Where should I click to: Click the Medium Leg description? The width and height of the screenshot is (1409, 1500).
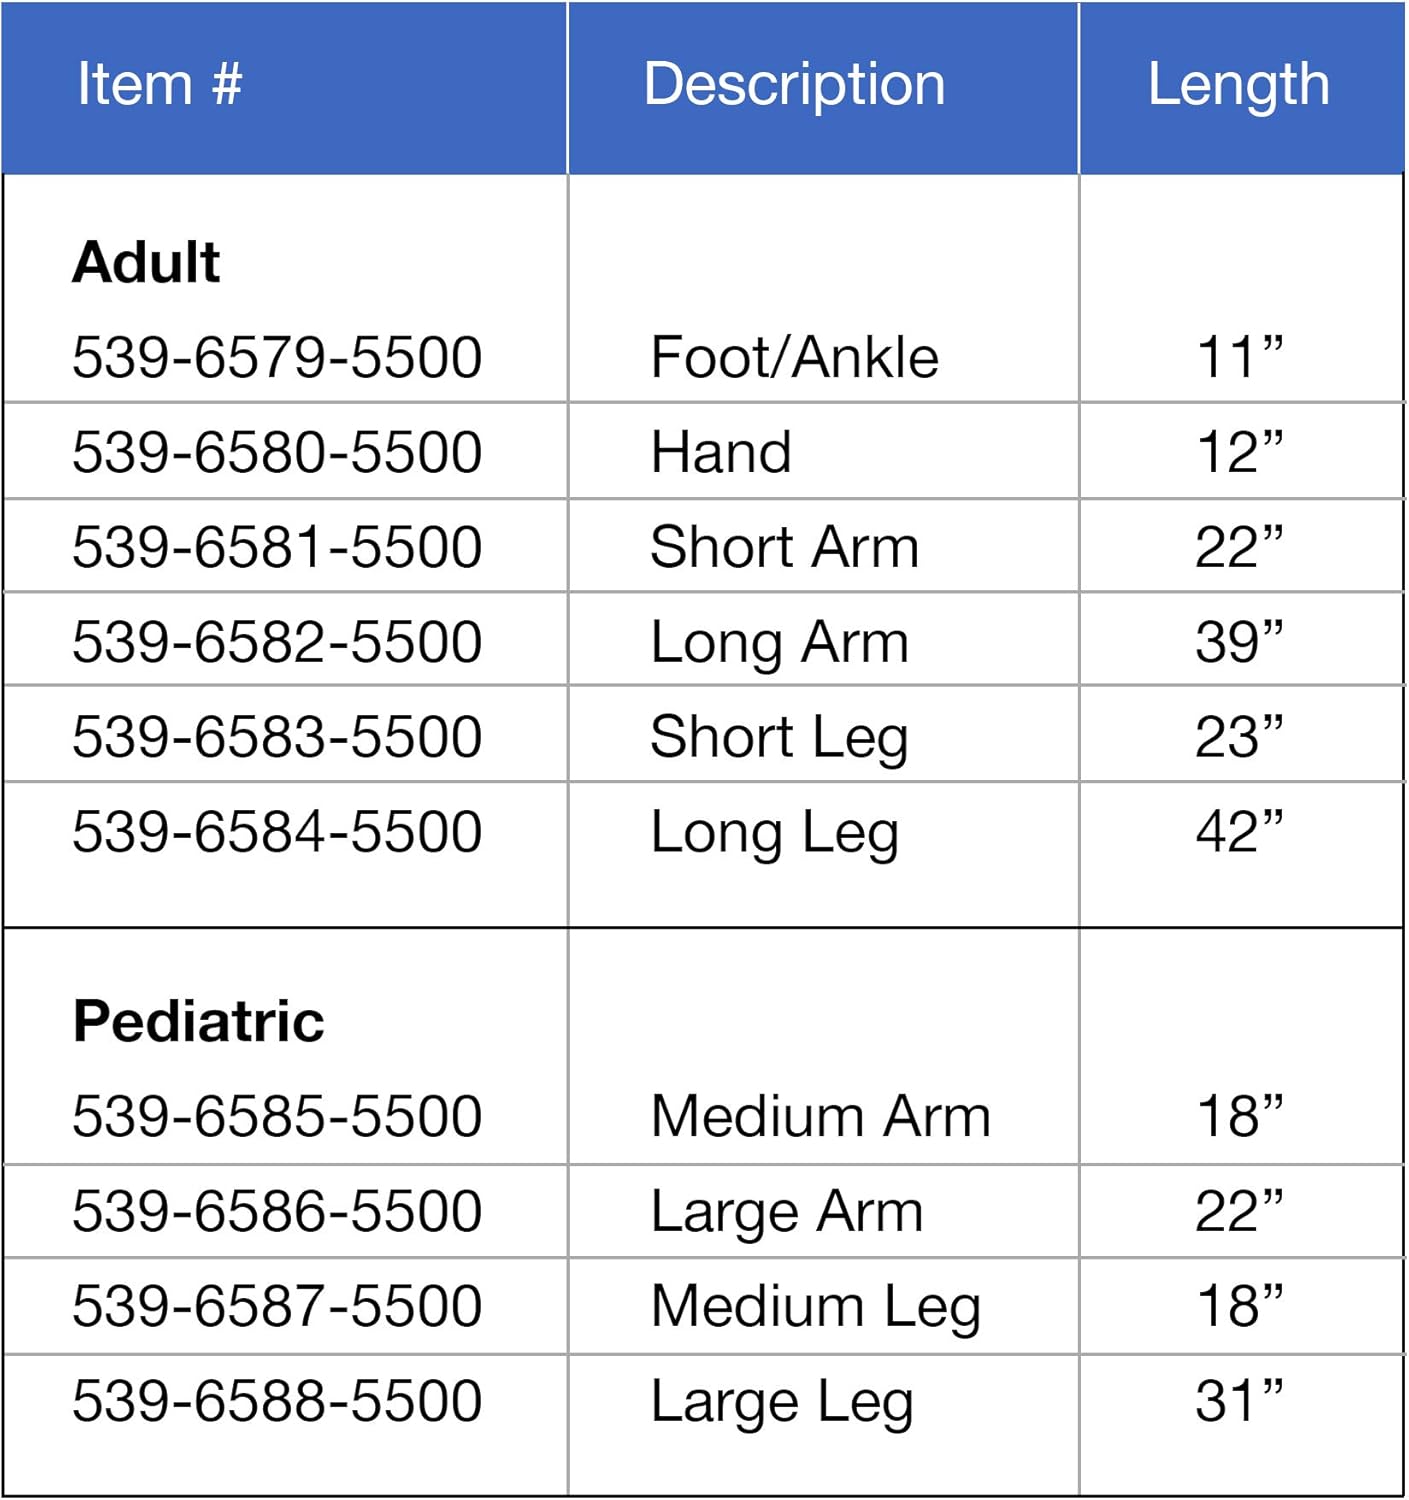click(x=815, y=1307)
